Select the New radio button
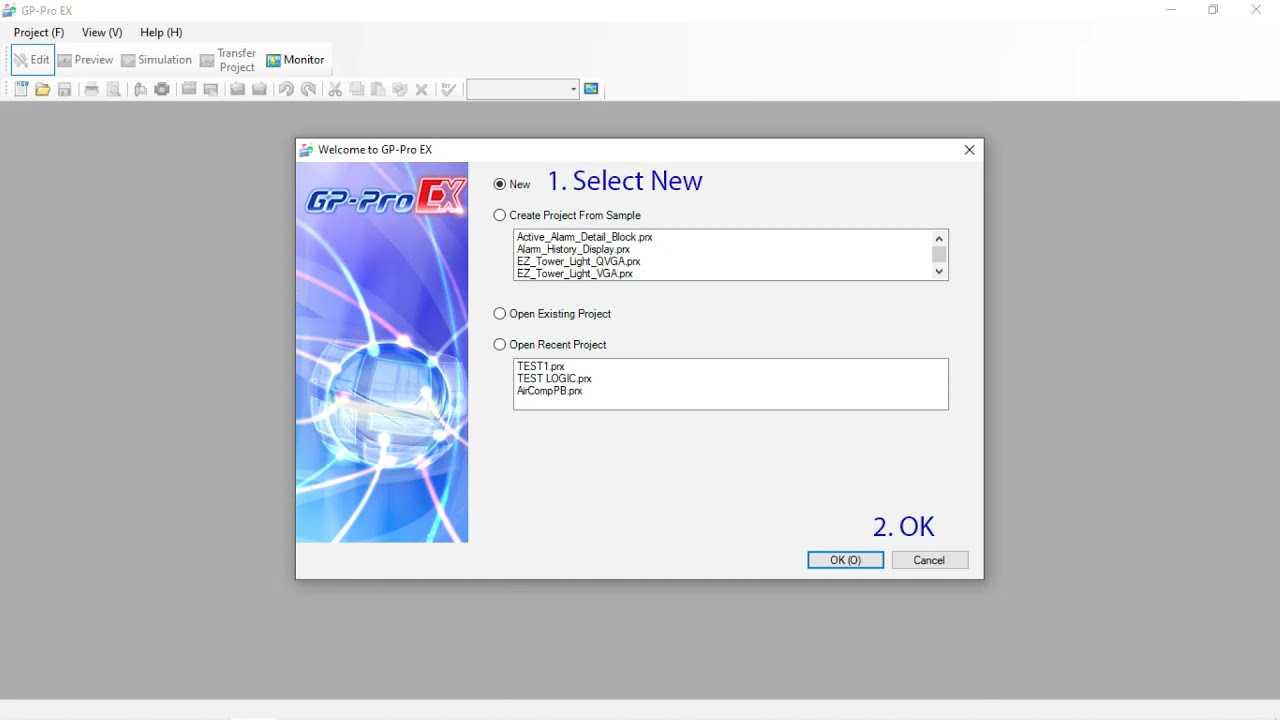 [x=500, y=184]
